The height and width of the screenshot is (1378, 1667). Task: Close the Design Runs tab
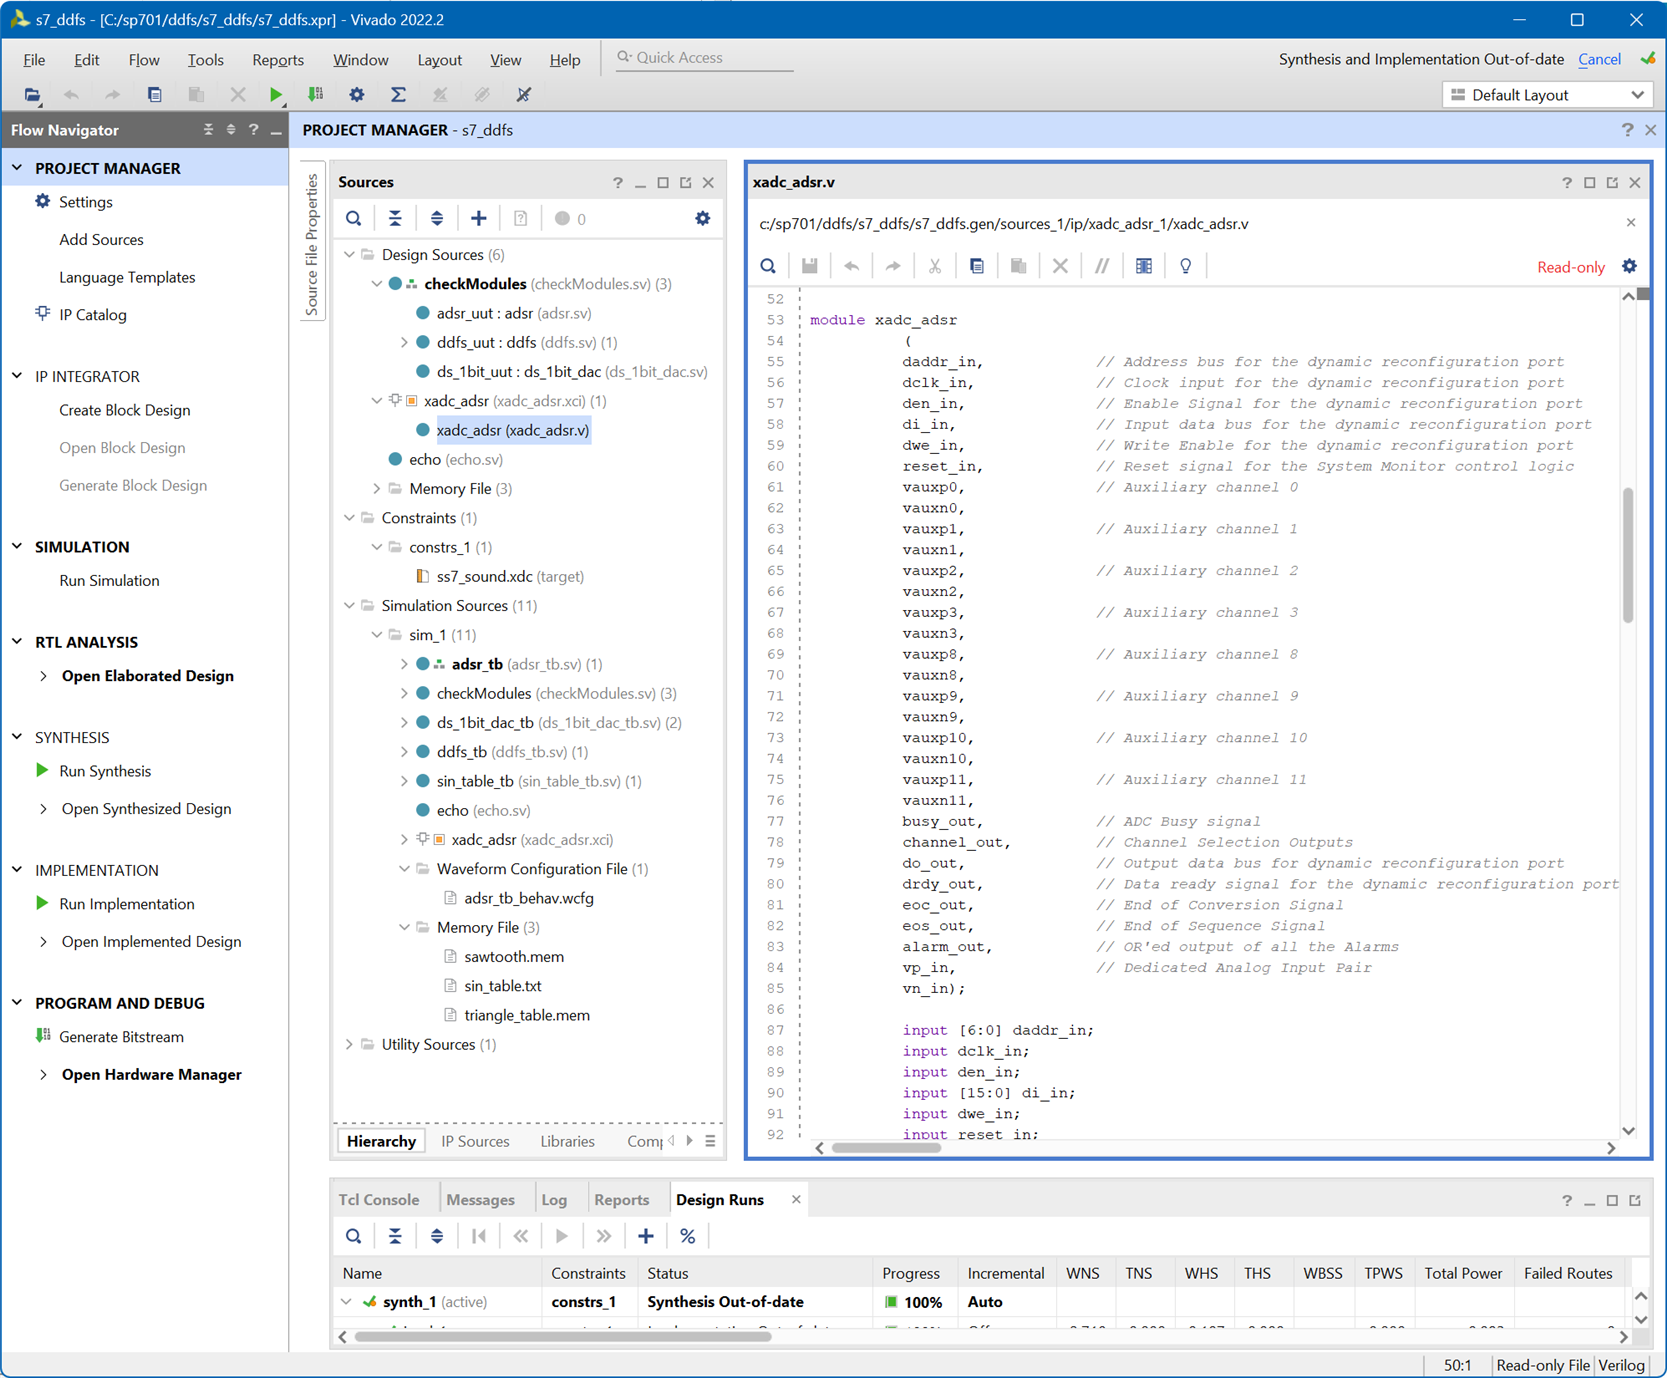pos(796,1200)
